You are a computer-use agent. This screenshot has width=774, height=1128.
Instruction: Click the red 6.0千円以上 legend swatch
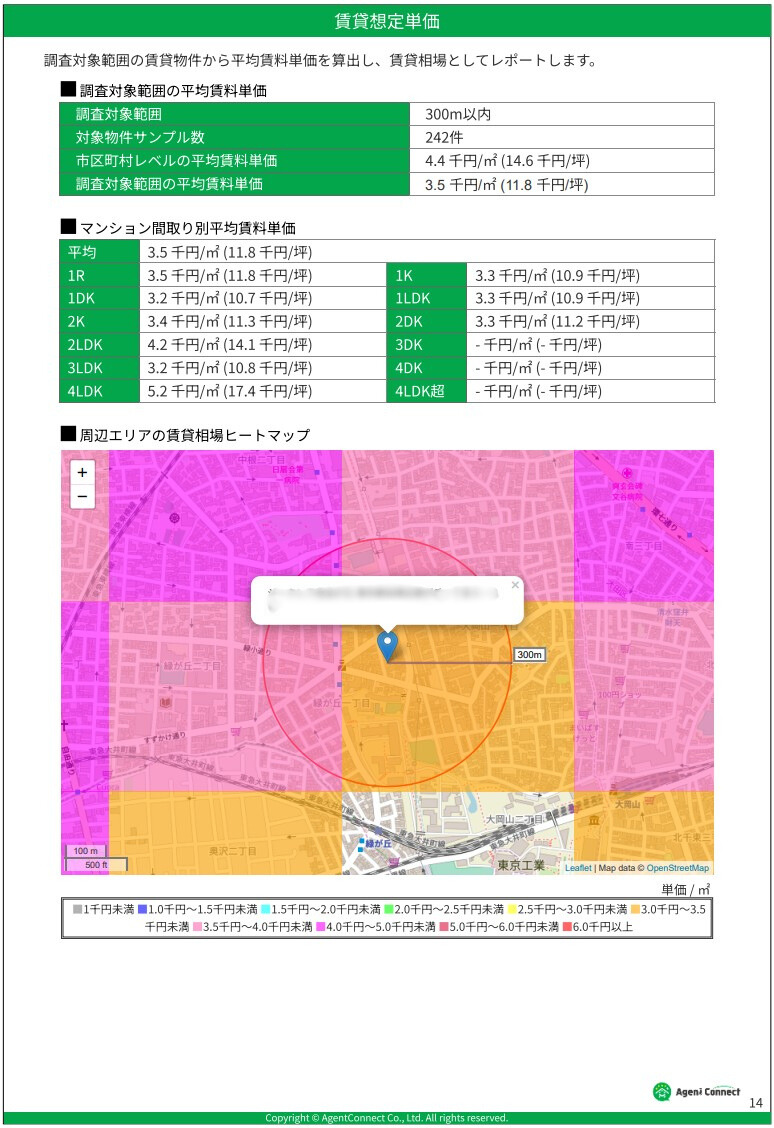click(x=566, y=927)
